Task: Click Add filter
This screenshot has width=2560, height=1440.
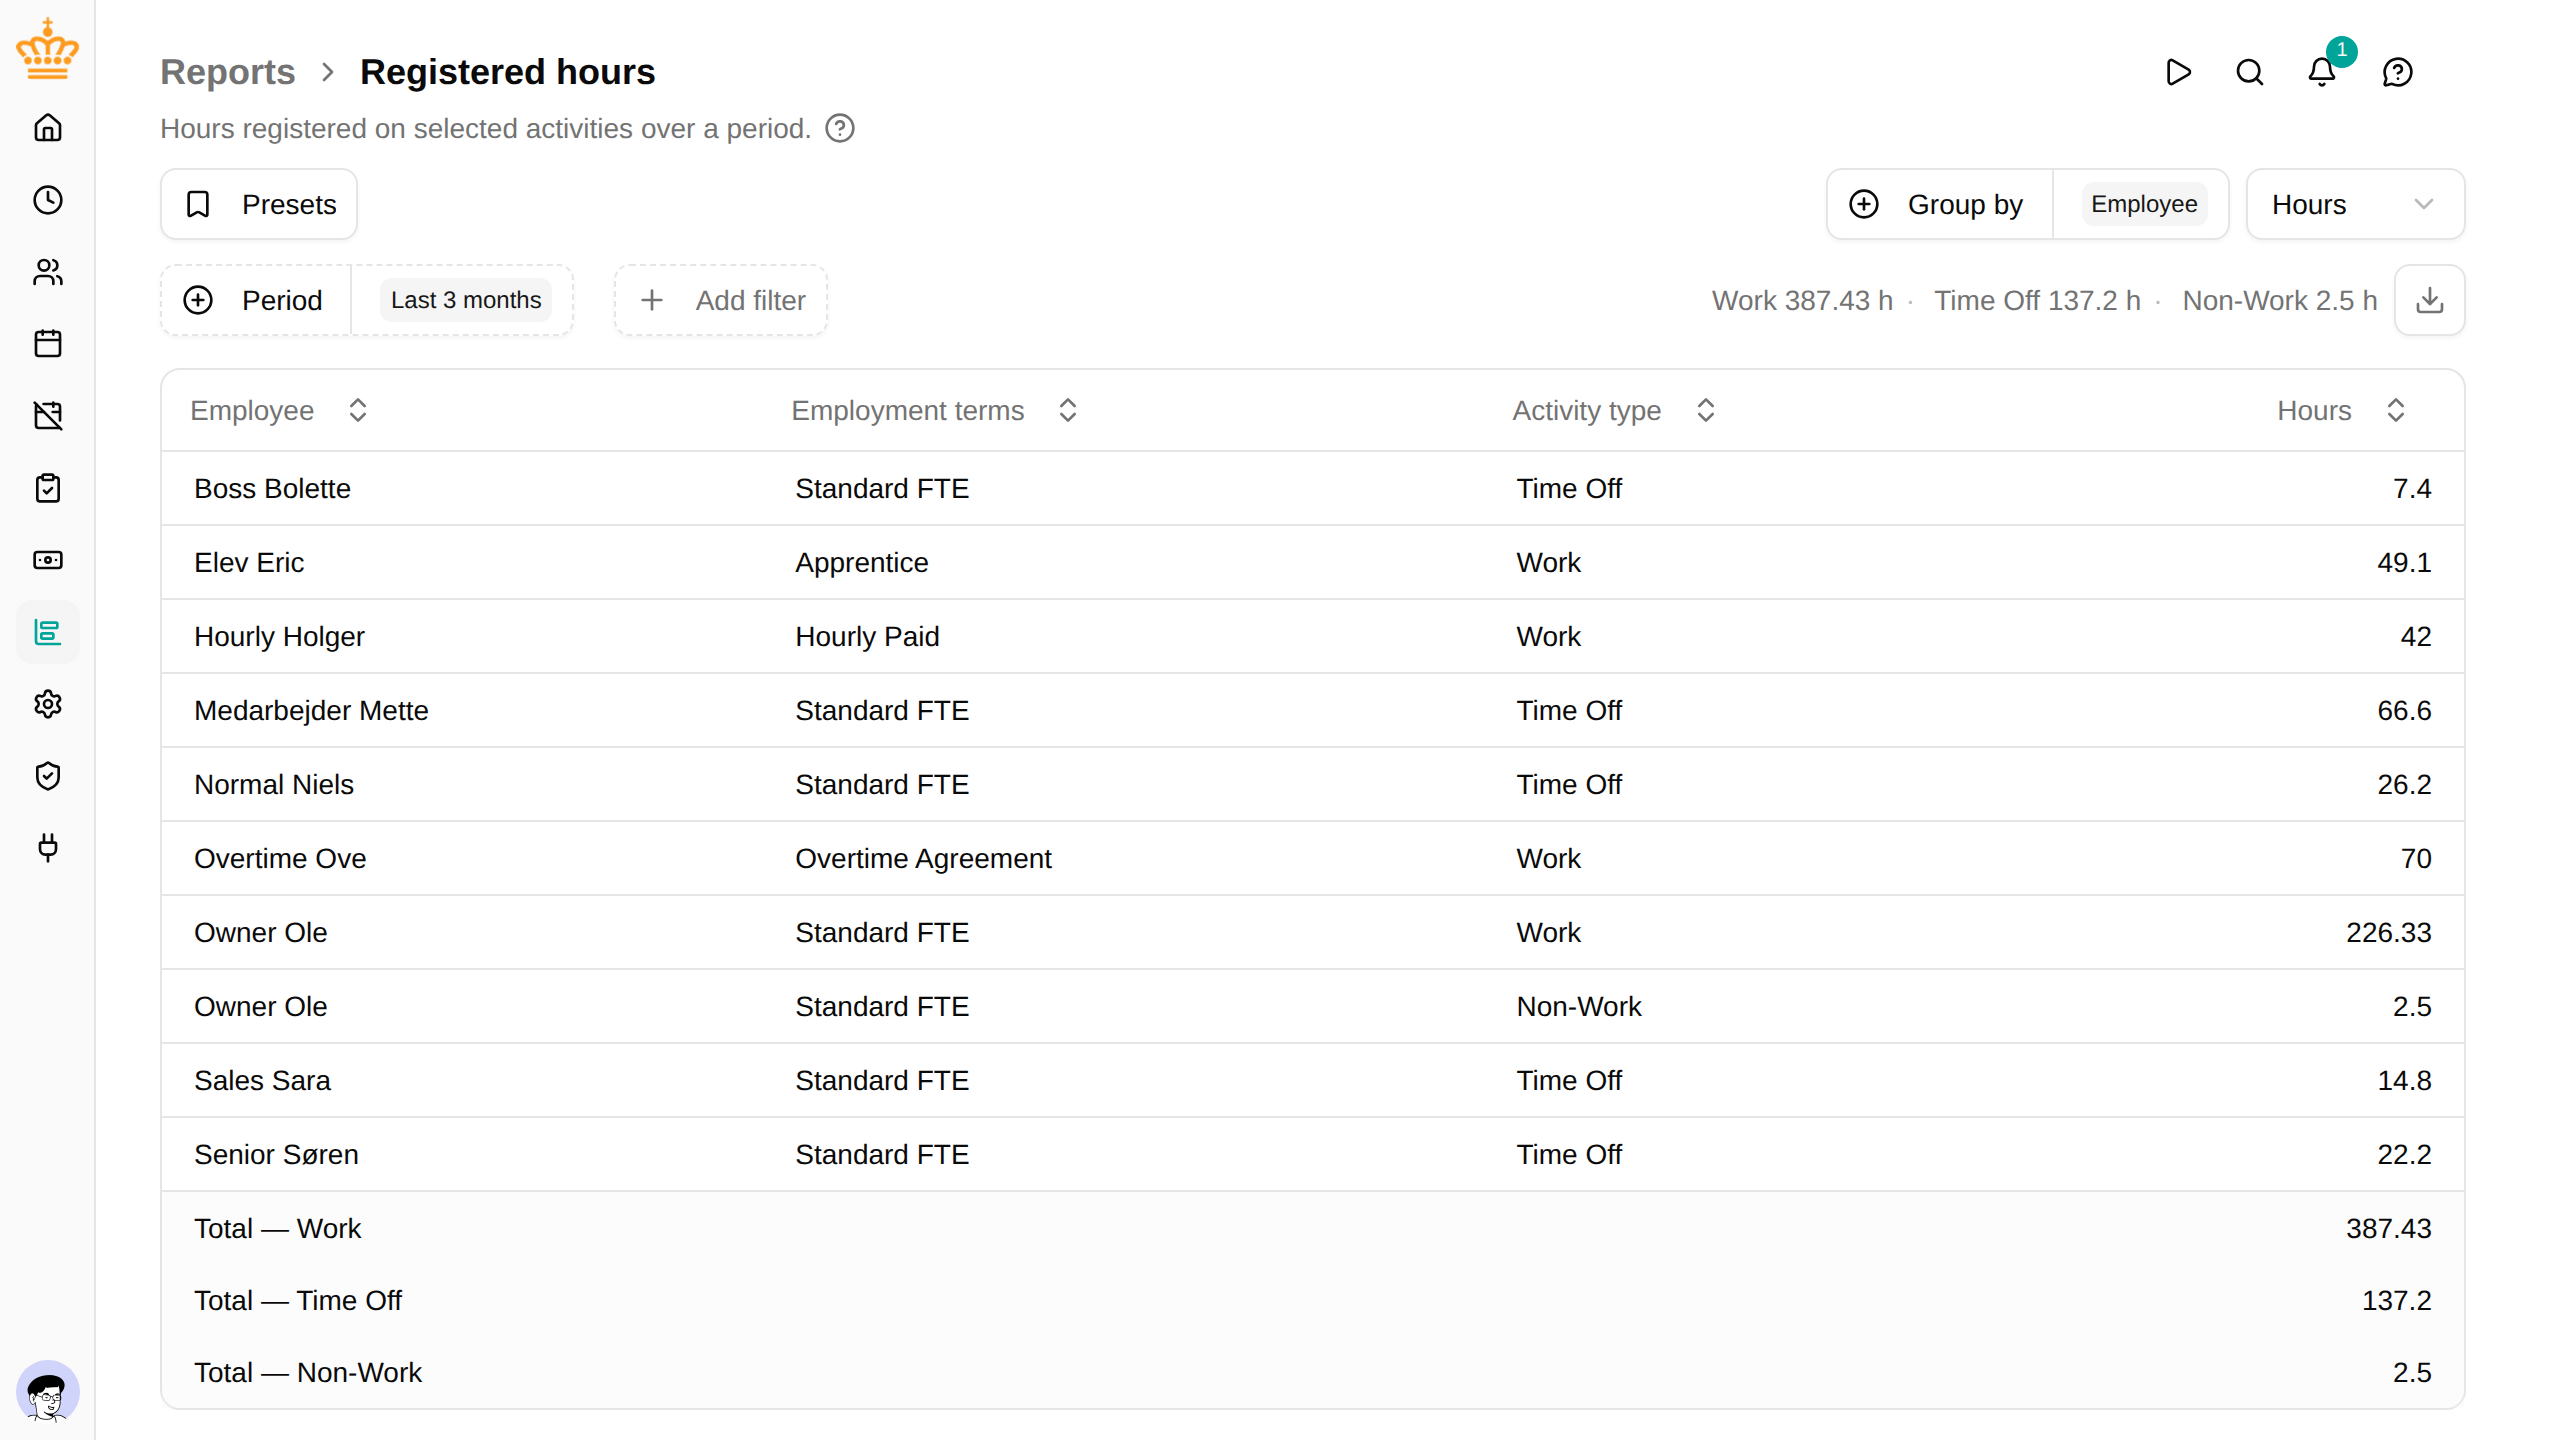Action: point(721,300)
